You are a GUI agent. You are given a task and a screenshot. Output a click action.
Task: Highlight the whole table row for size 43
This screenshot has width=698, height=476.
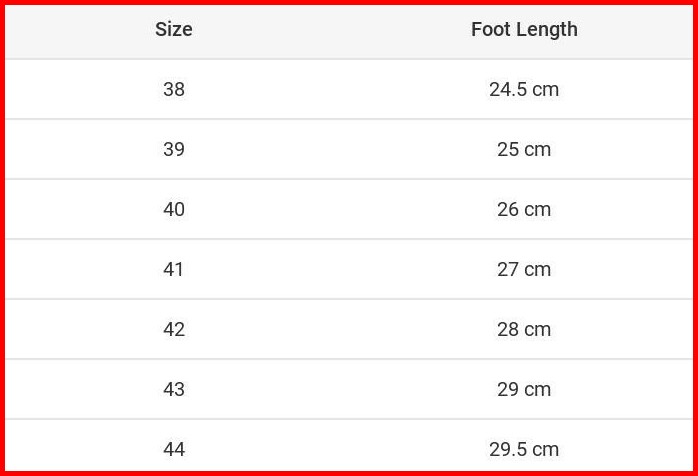[x=349, y=389]
